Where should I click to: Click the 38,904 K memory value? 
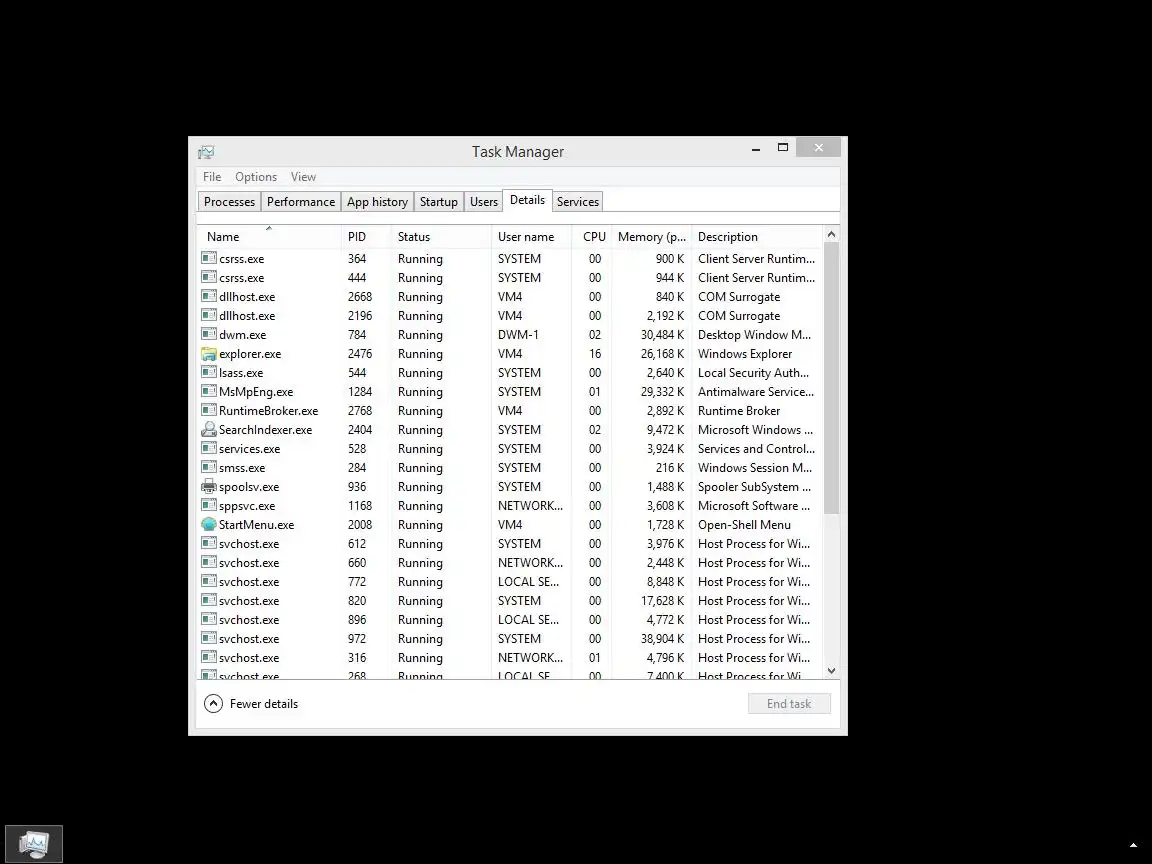click(662, 639)
